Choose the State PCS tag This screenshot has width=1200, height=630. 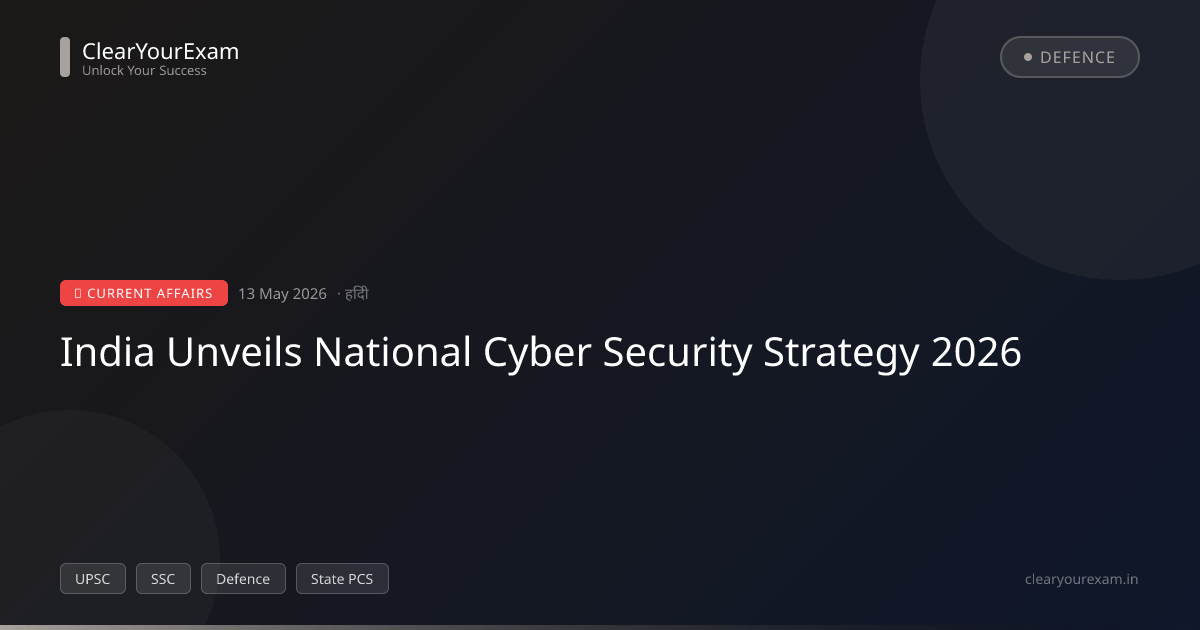click(342, 579)
